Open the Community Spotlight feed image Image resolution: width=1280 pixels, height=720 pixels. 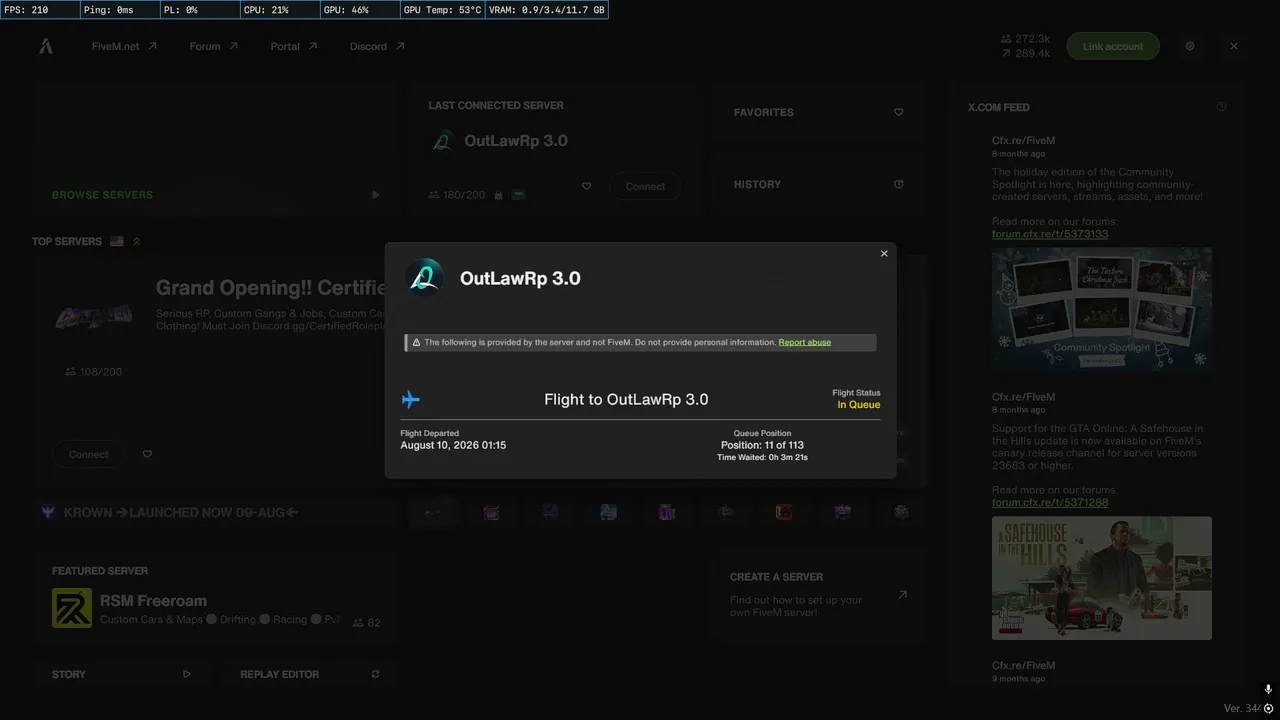(x=1102, y=310)
